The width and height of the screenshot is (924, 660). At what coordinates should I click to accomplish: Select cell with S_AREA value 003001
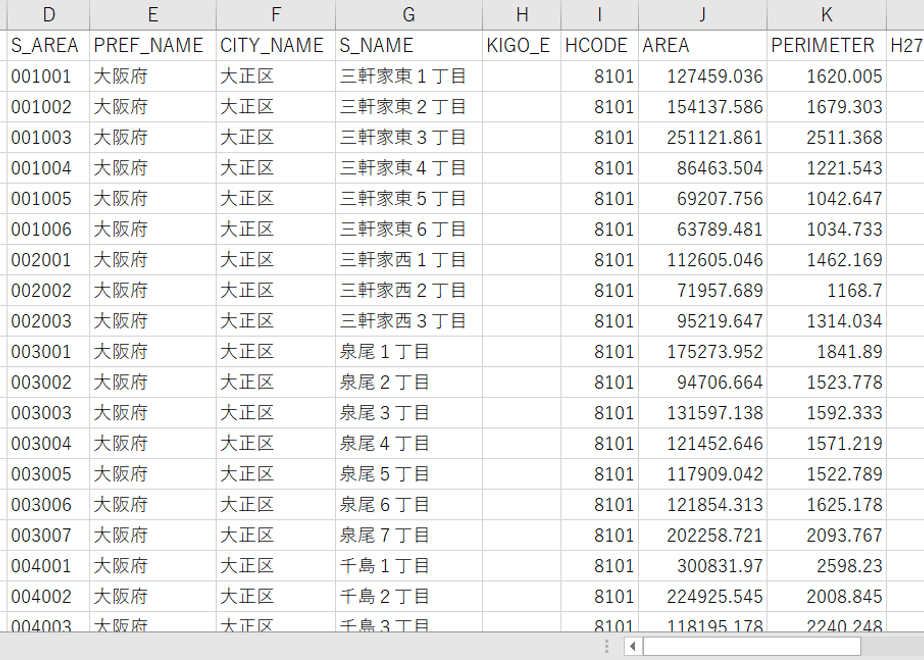[48, 352]
